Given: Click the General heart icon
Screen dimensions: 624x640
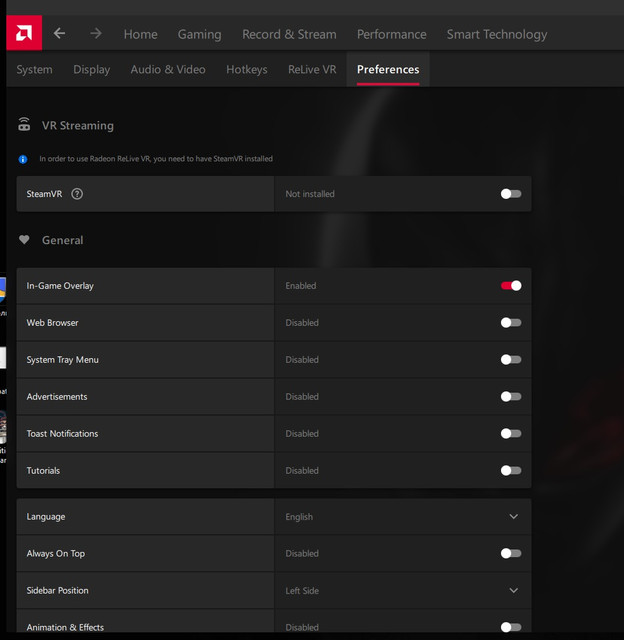Looking at the screenshot, I should [24, 240].
